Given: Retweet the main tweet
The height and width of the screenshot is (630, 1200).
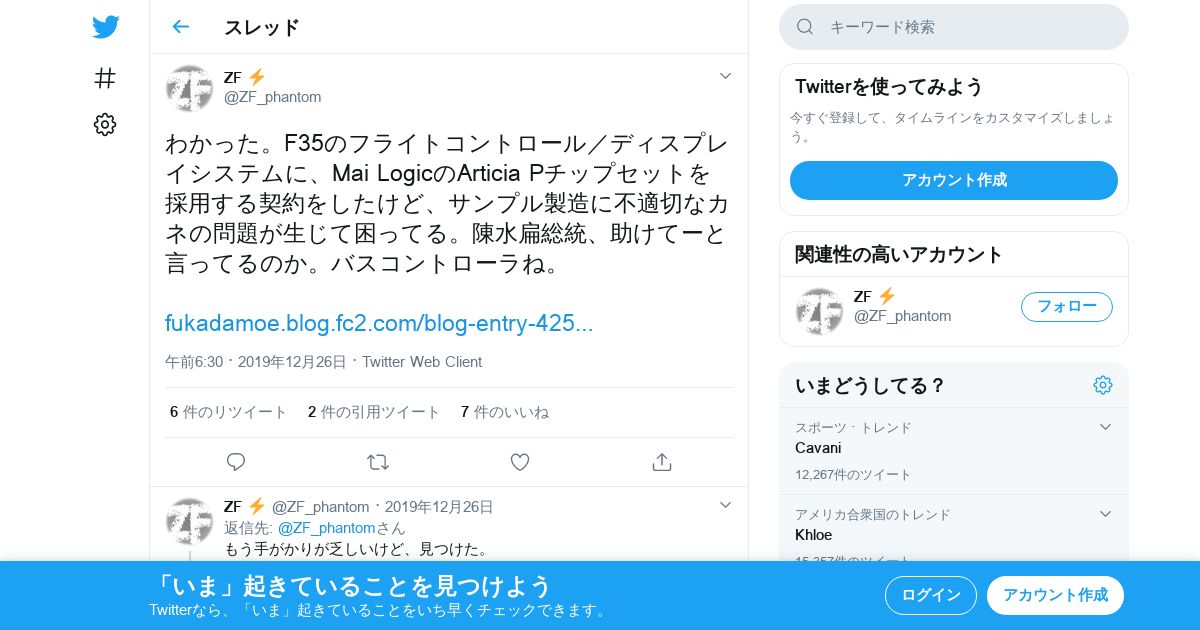Looking at the screenshot, I should click(x=378, y=462).
